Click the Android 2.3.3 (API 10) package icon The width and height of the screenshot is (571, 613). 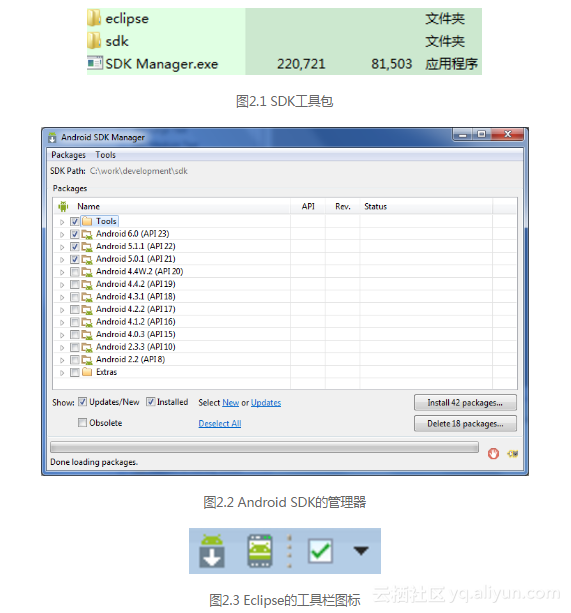[87, 347]
